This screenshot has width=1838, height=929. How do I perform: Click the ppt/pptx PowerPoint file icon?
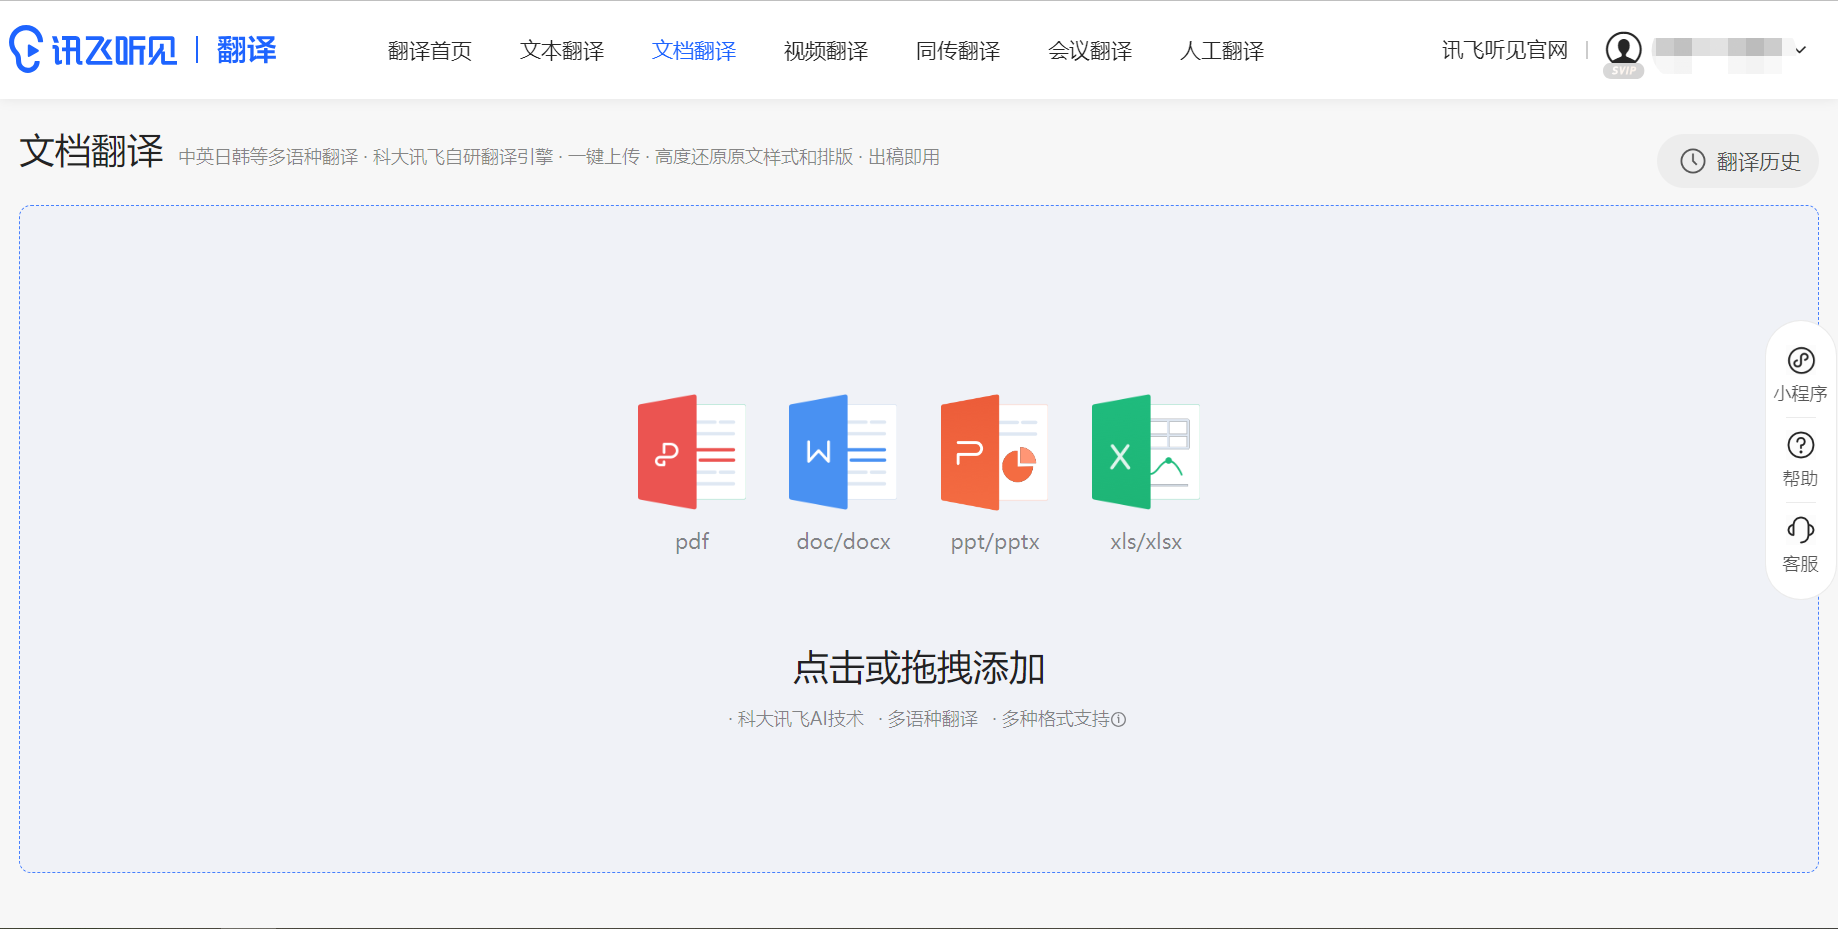[x=994, y=452]
